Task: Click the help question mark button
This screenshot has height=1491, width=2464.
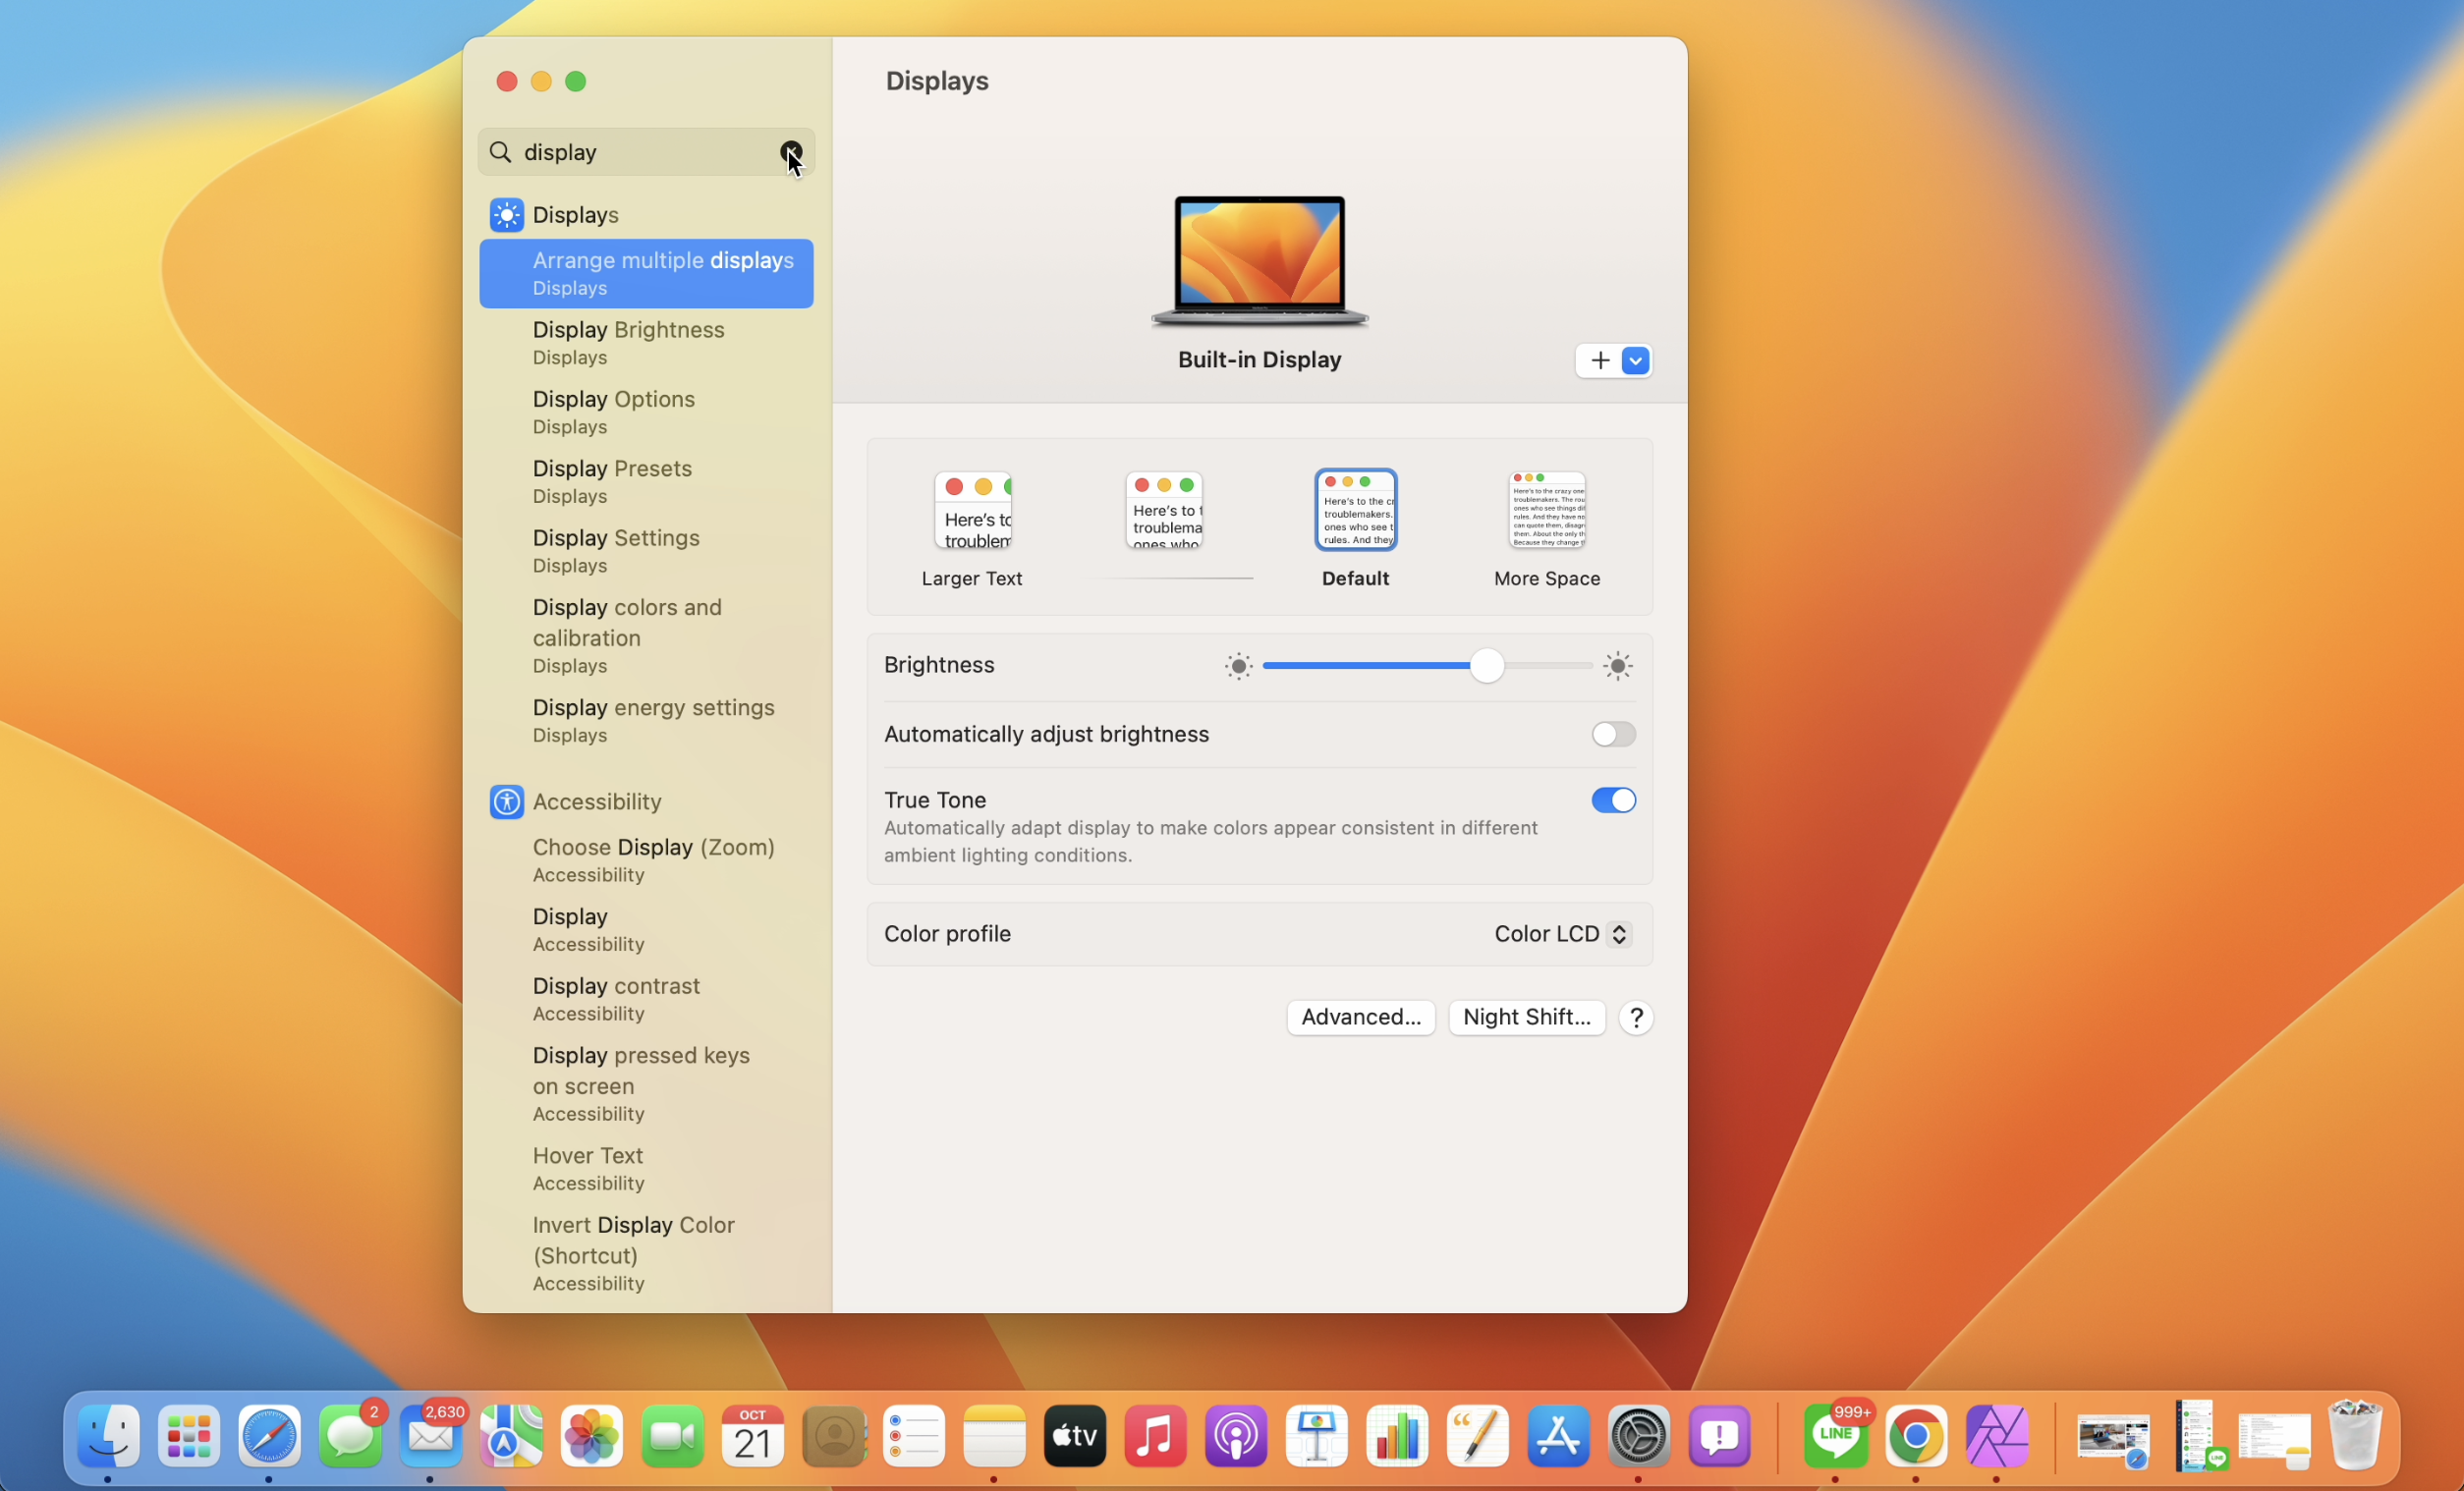Action: pos(1636,1018)
